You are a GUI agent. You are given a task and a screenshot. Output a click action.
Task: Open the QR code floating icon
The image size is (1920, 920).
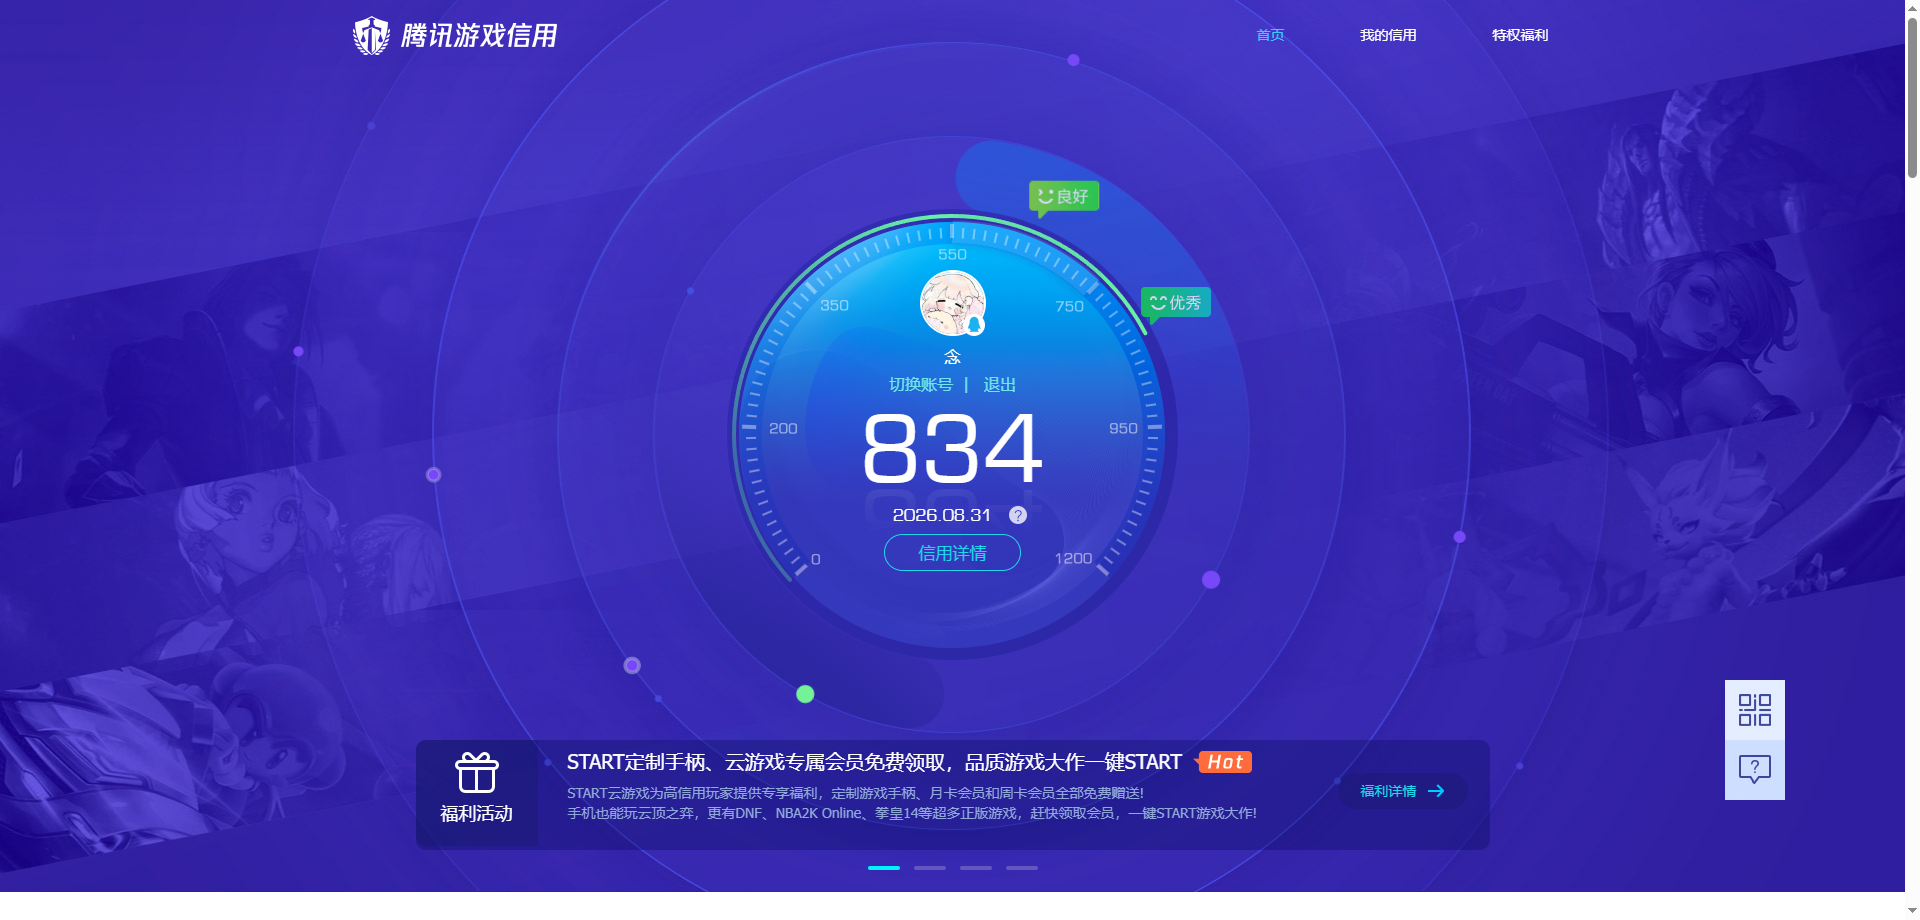1754,710
